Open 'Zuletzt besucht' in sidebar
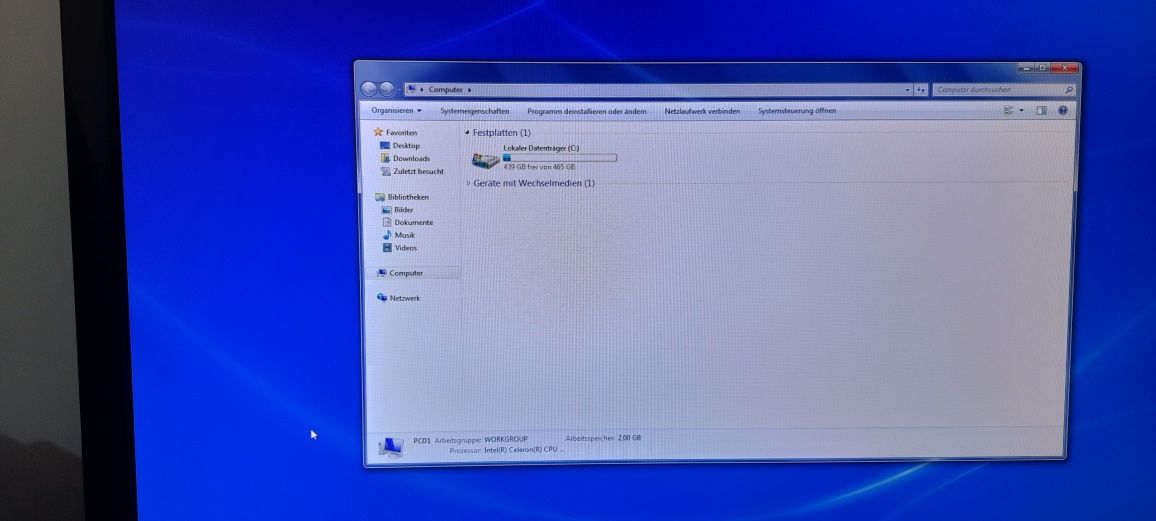Image resolution: width=1156 pixels, height=521 pixels. tap(418, 172)
